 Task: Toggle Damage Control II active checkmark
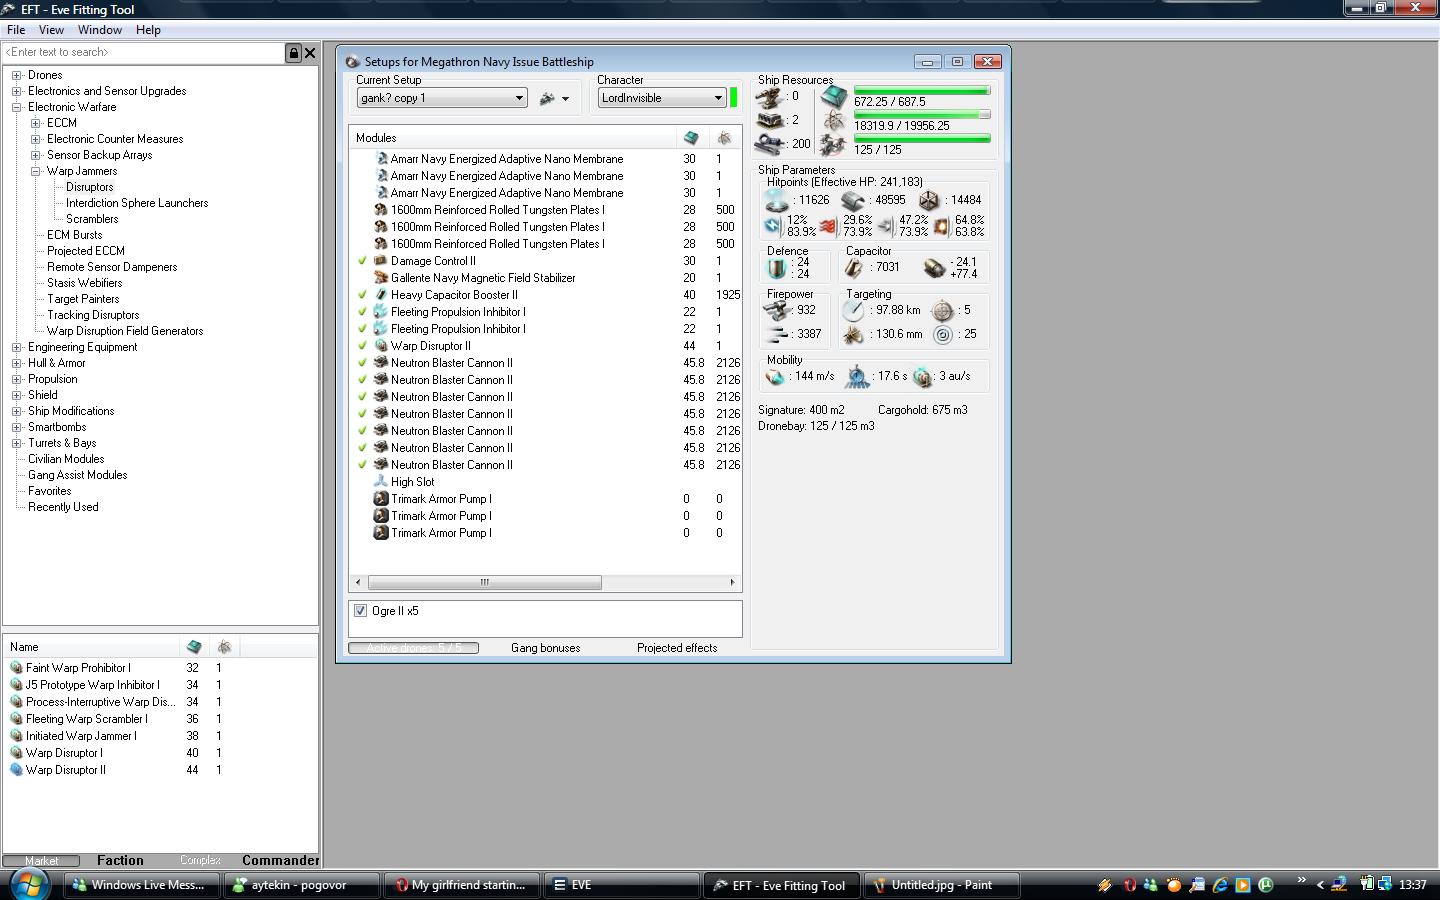pyautogui.click(x=363, y=261)
